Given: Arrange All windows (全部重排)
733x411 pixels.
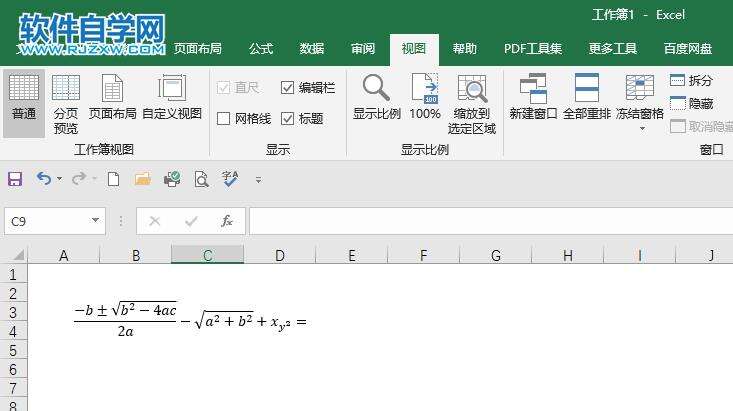Looking at the screenshot, I should pyautogui.click(x=587, y=97).
